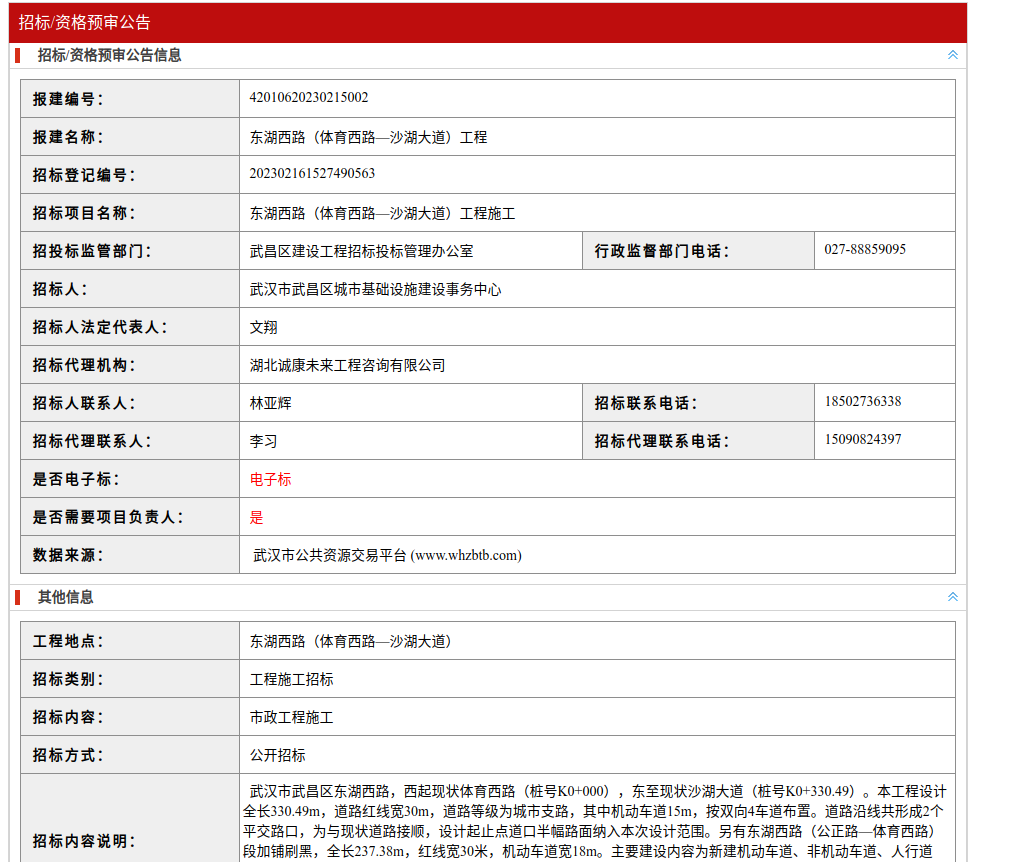Click the 工程地点 label cell
The height and width of the screenshot is (862, 1012).
tap(130, 641)
